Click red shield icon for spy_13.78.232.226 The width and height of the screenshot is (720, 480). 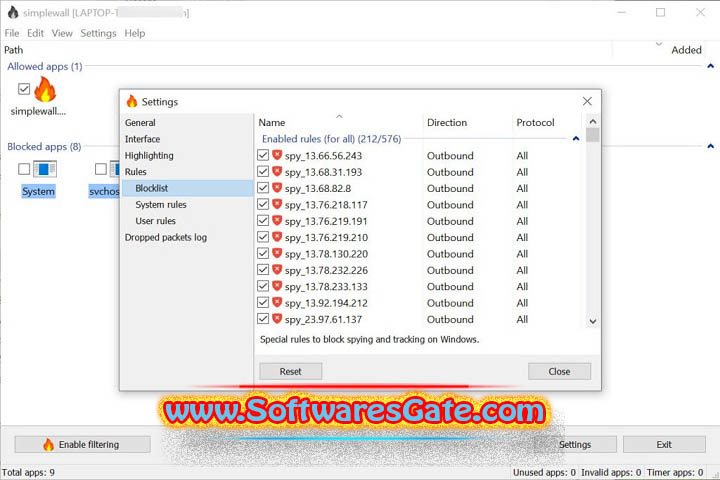click(x=277, y=270)
